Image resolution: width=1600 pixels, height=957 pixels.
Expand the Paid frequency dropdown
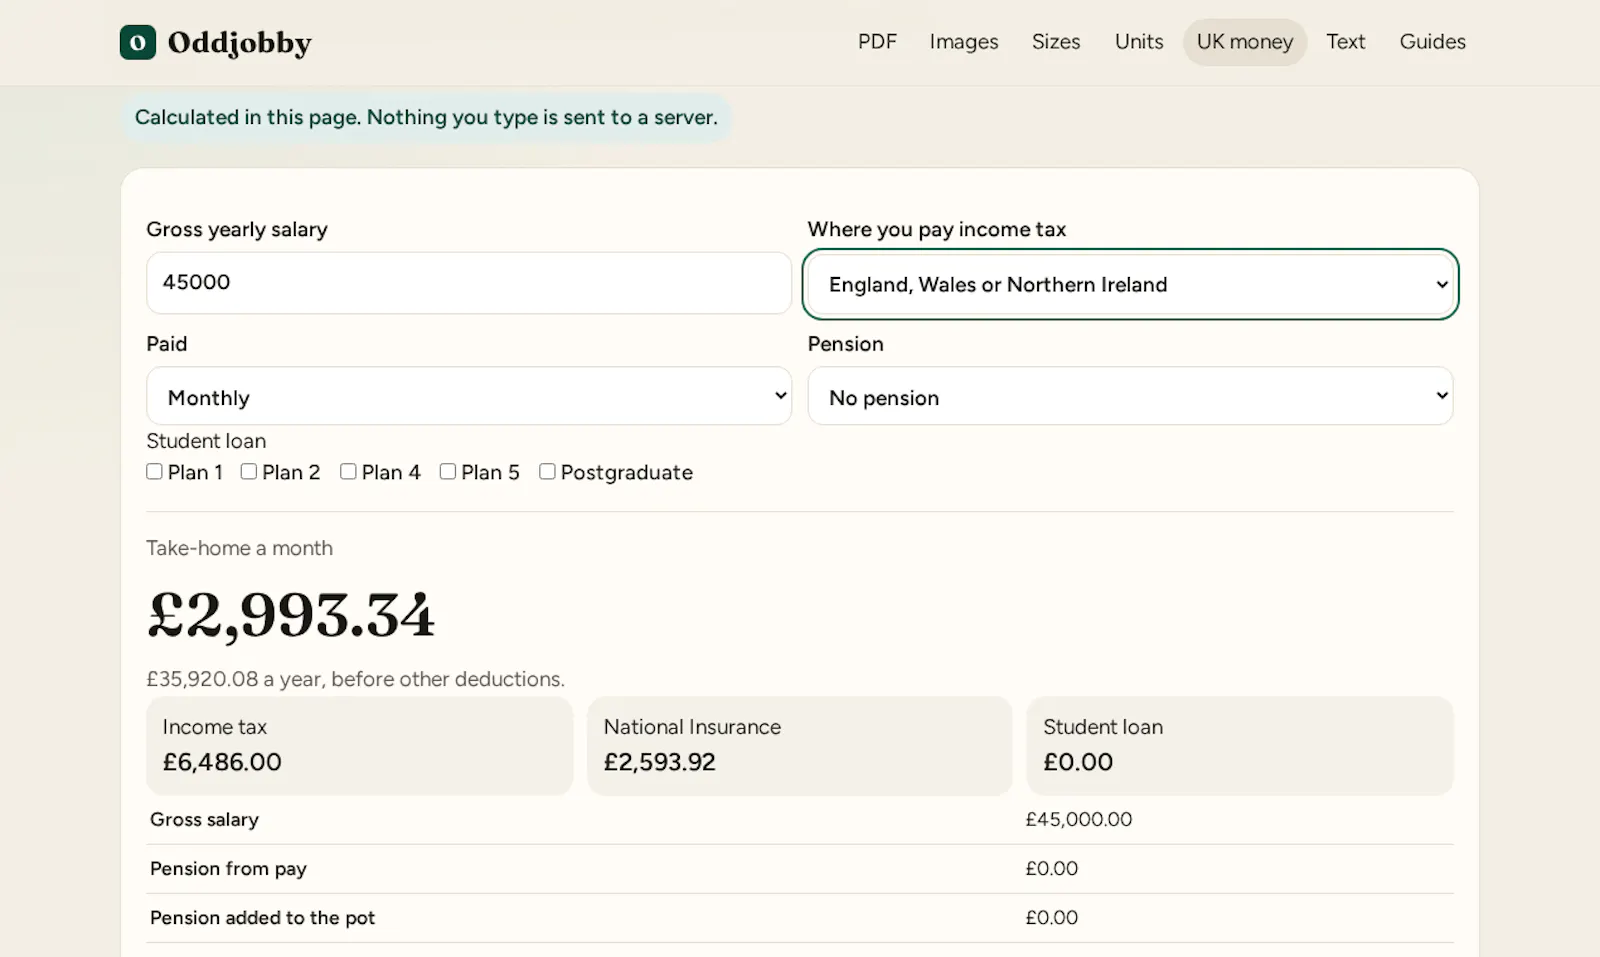[x=469, y=396]
